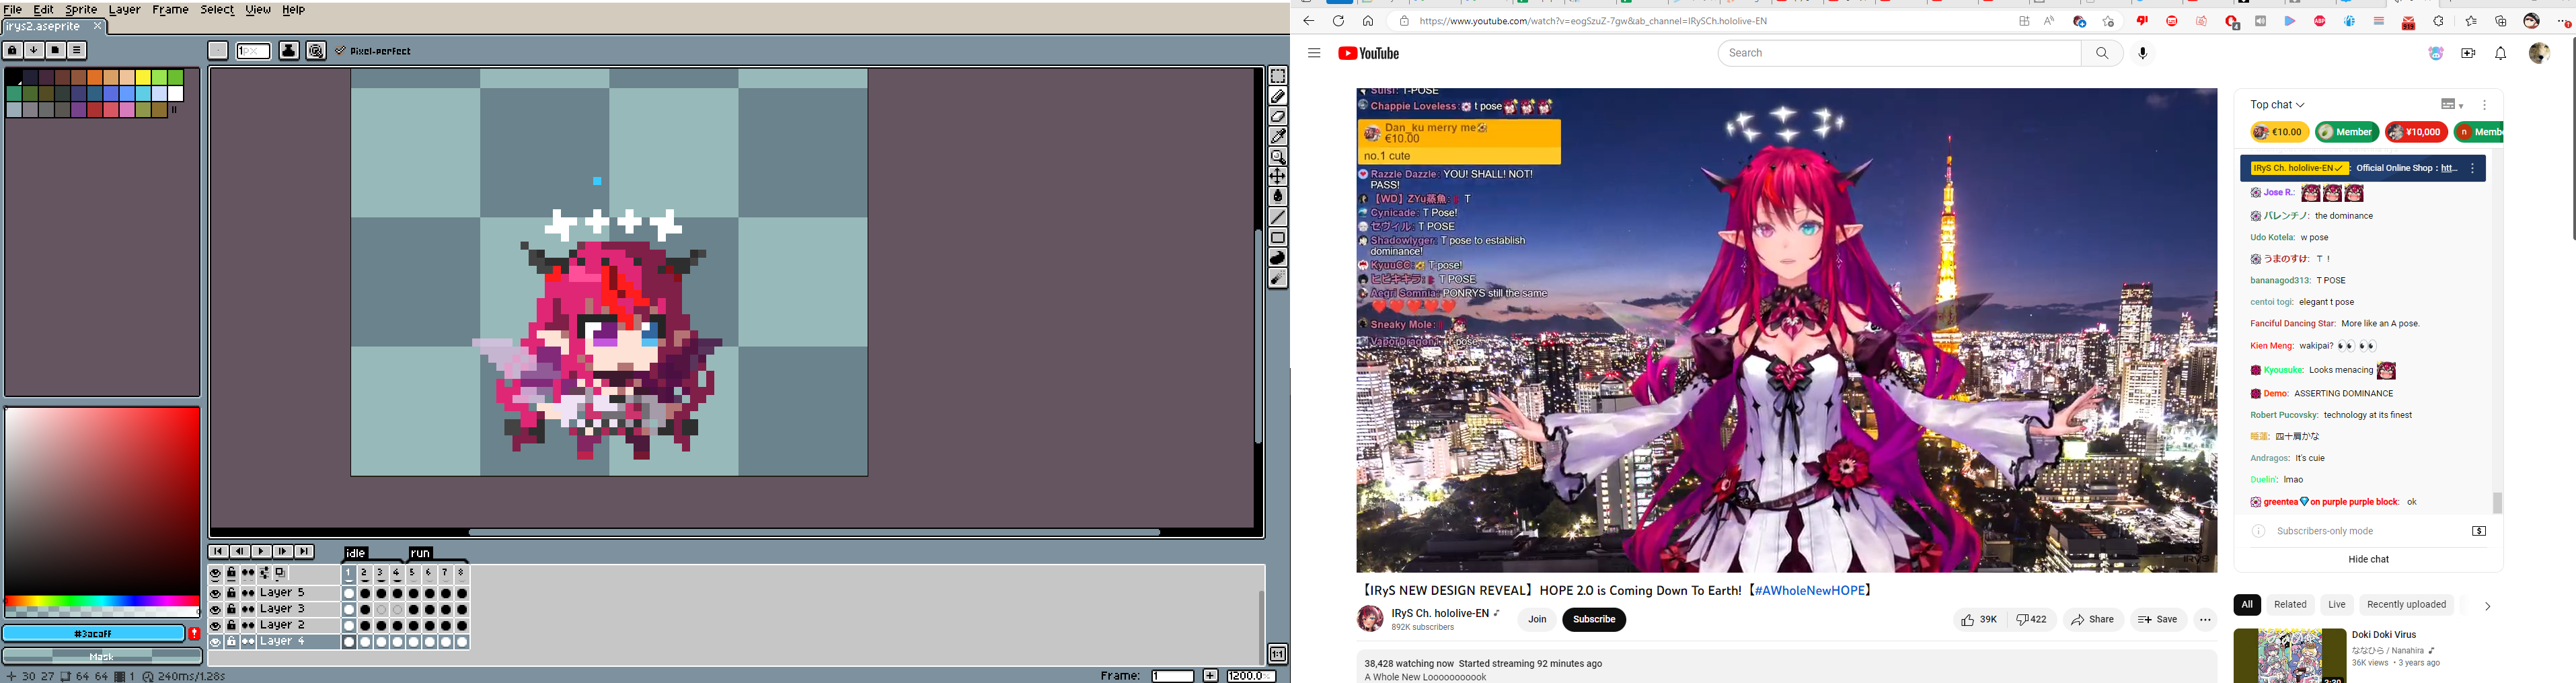Click the Save button under video
The image size is (2576, 683).
coord(2158,620)
